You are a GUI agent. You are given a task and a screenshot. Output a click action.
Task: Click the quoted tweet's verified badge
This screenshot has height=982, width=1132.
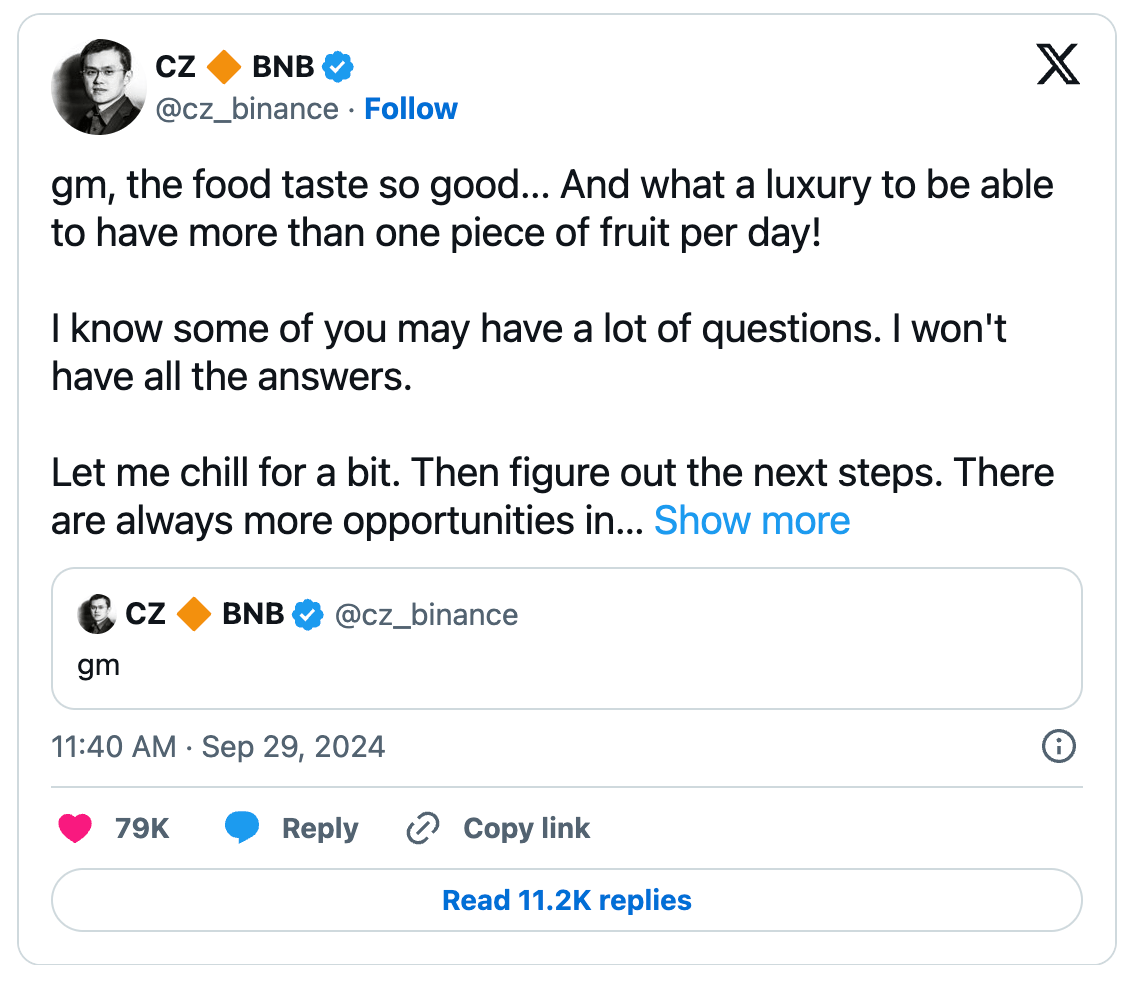308,614
